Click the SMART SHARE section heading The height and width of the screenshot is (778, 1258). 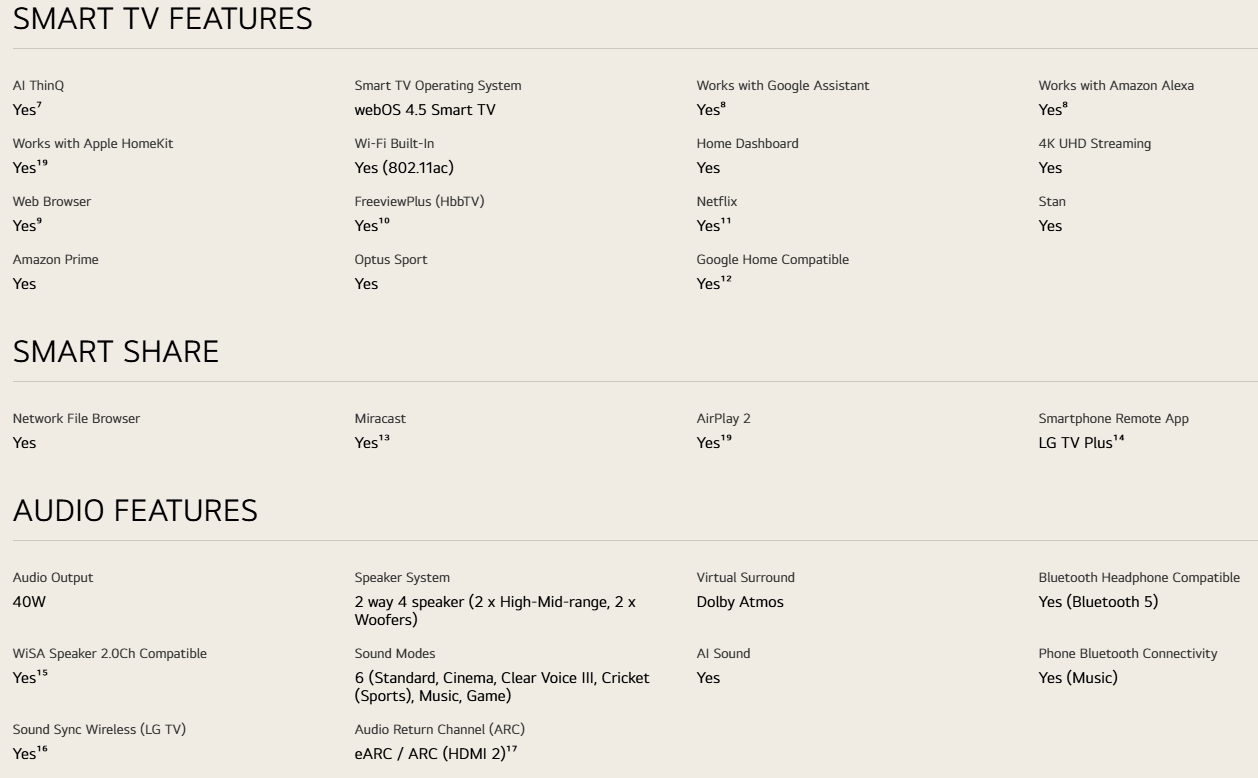(x=116, y=351)
